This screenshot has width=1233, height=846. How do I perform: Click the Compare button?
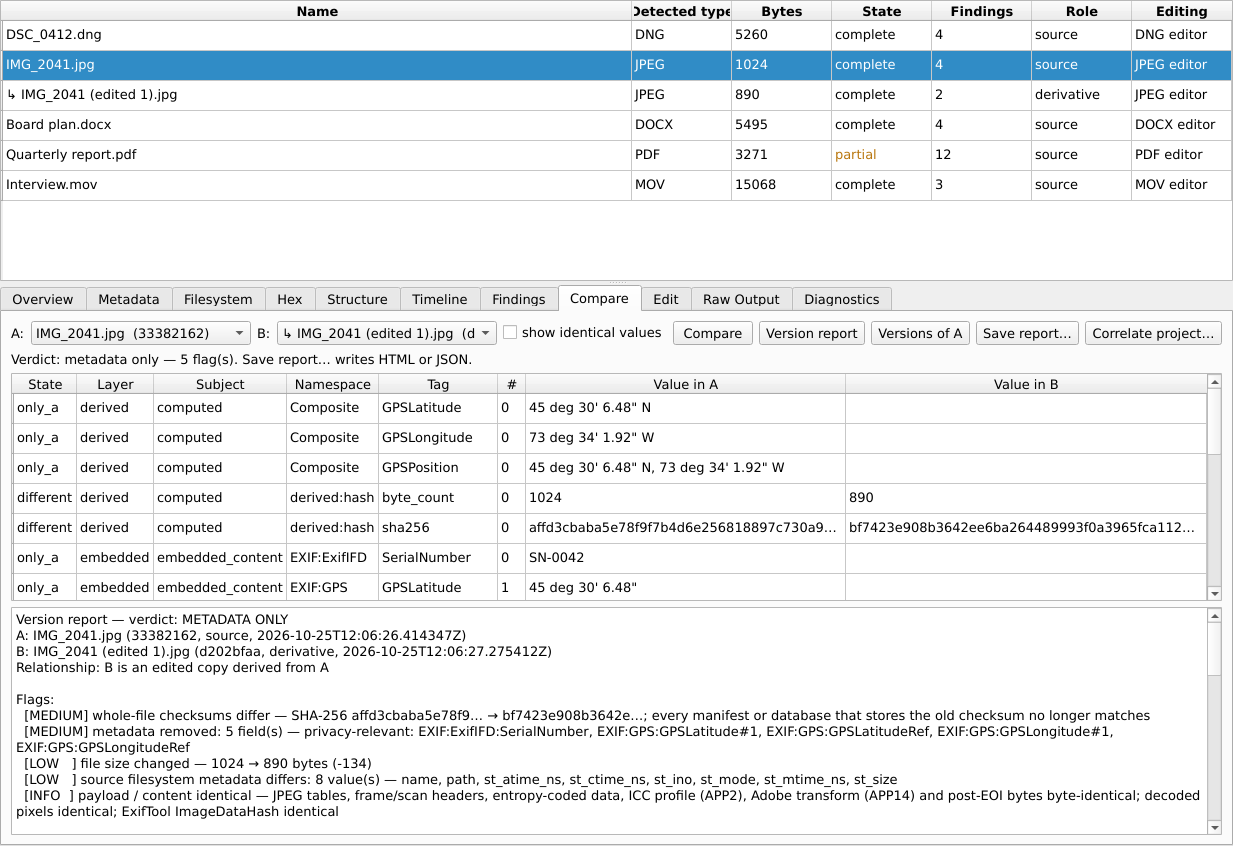pyautogui.click(x=713, y=333)
